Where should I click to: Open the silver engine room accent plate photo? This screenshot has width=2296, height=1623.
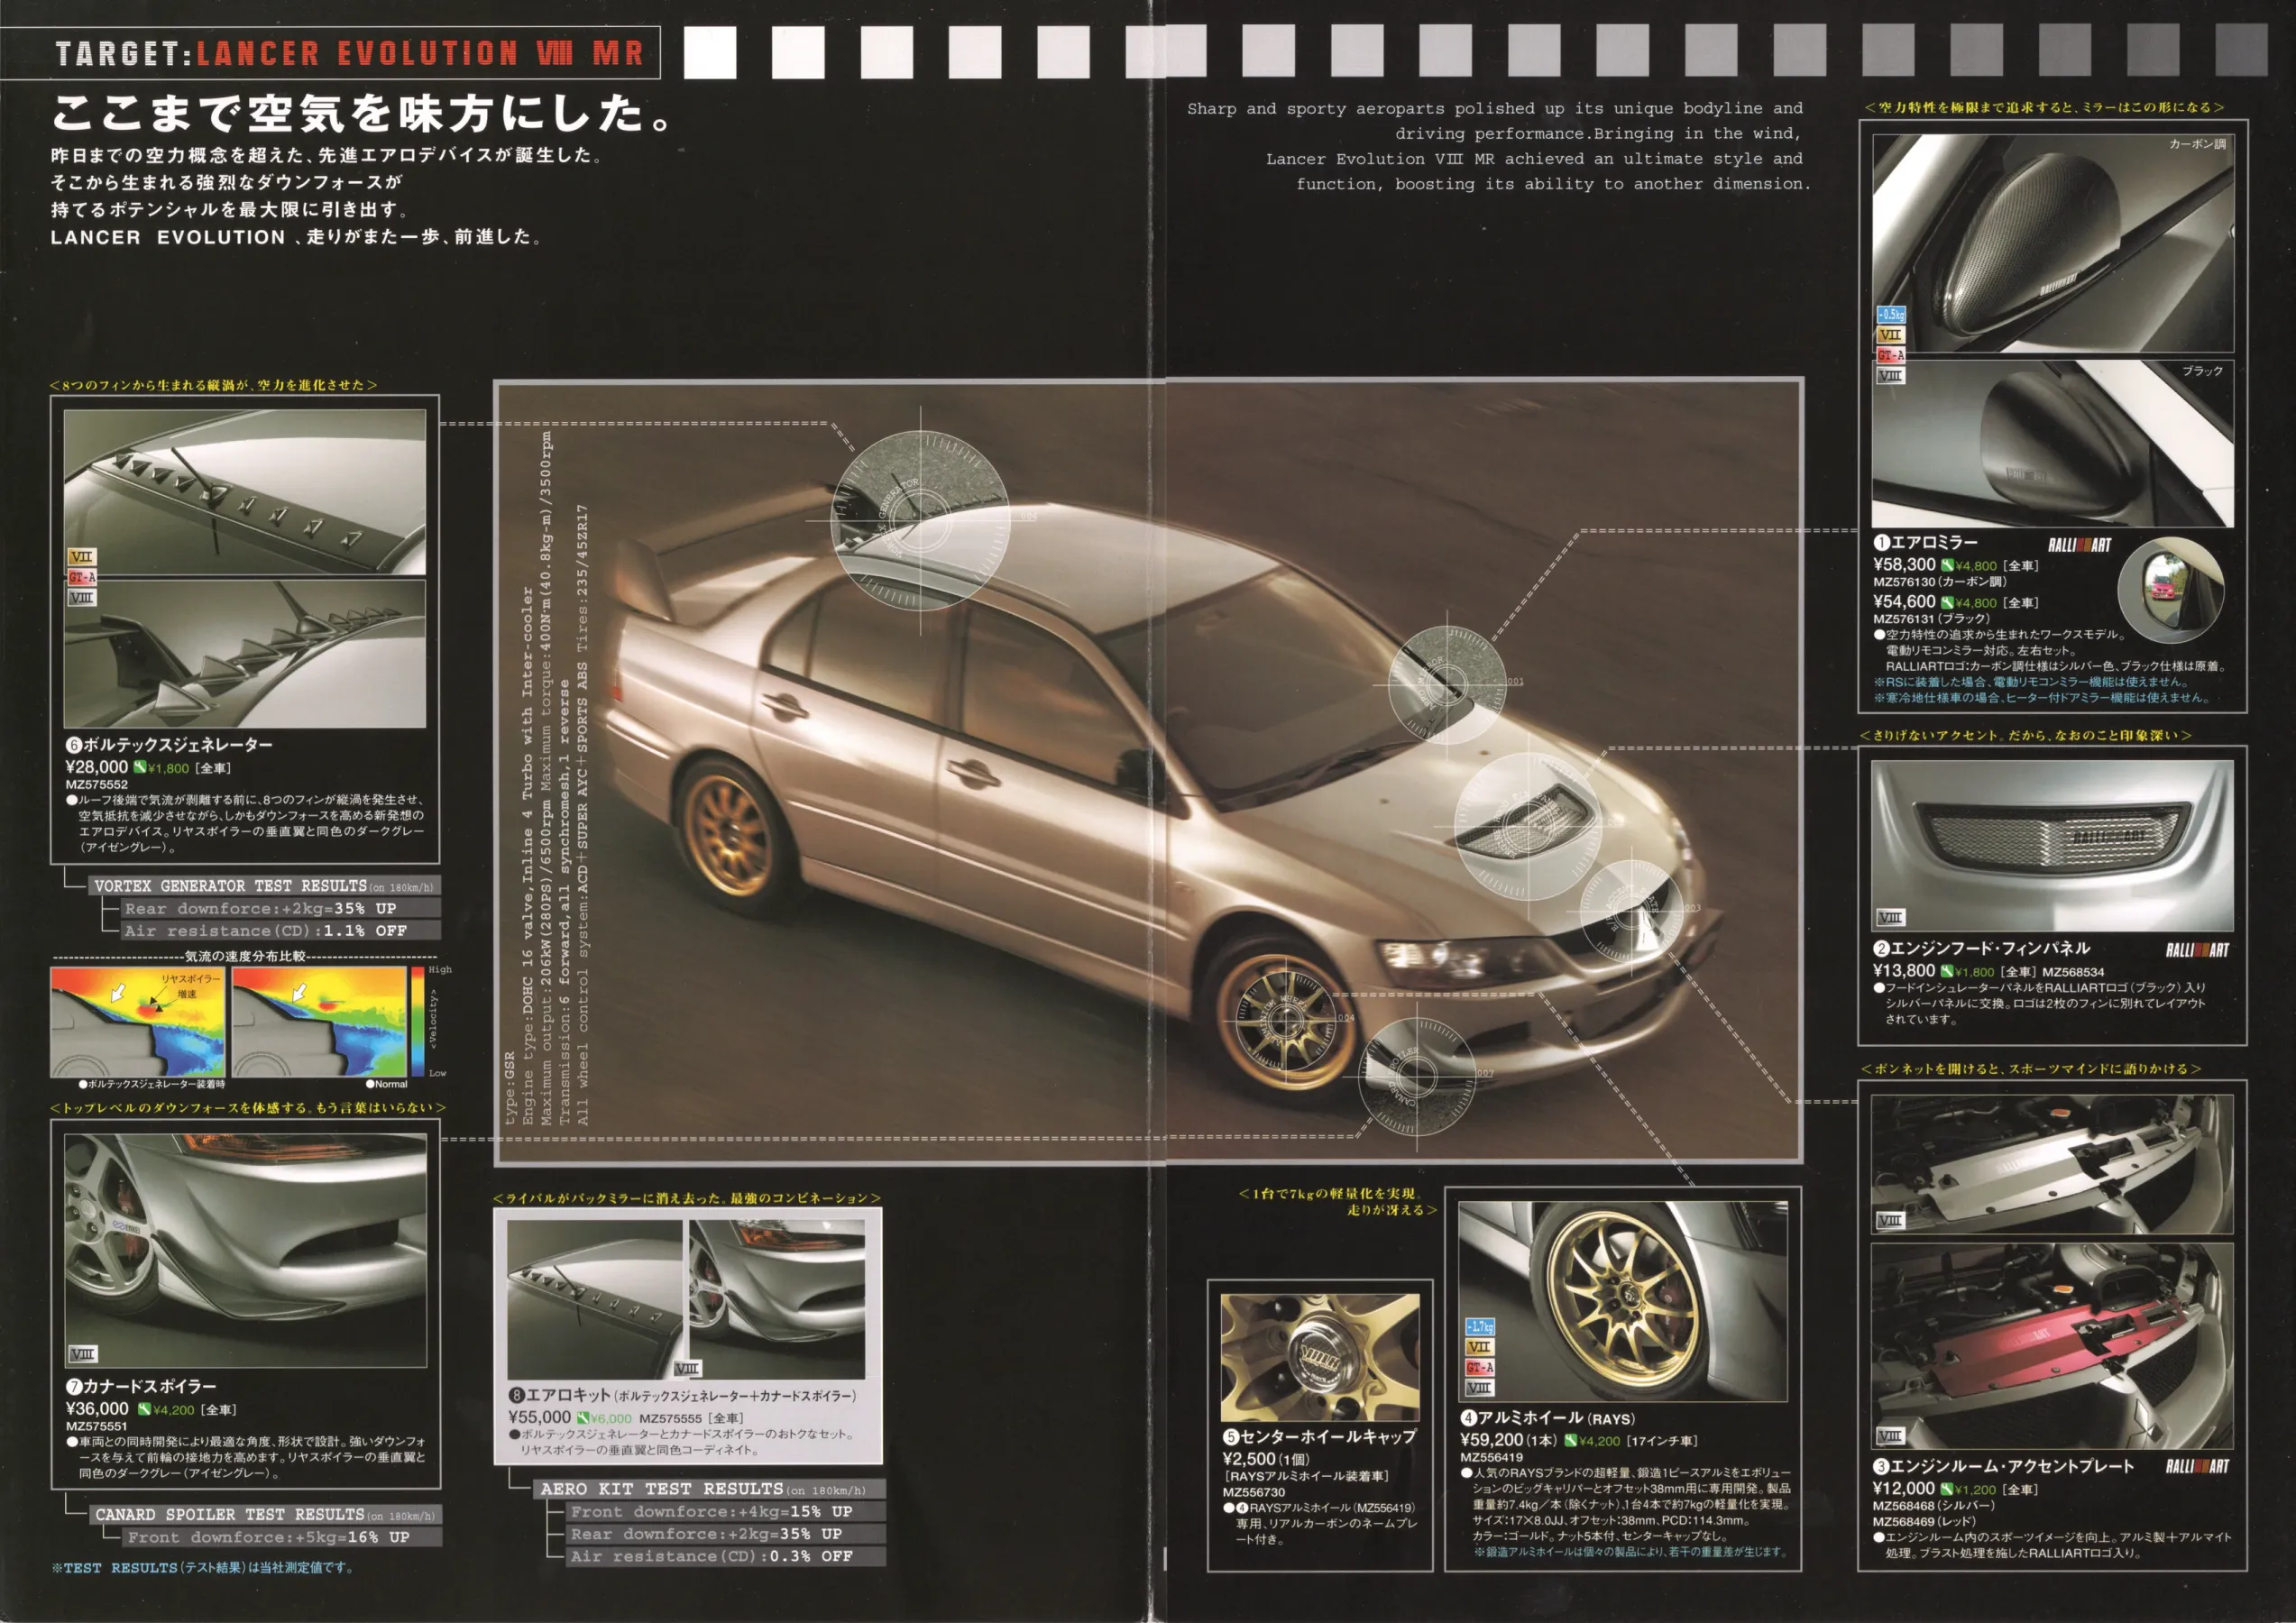coord(2053,1164)
